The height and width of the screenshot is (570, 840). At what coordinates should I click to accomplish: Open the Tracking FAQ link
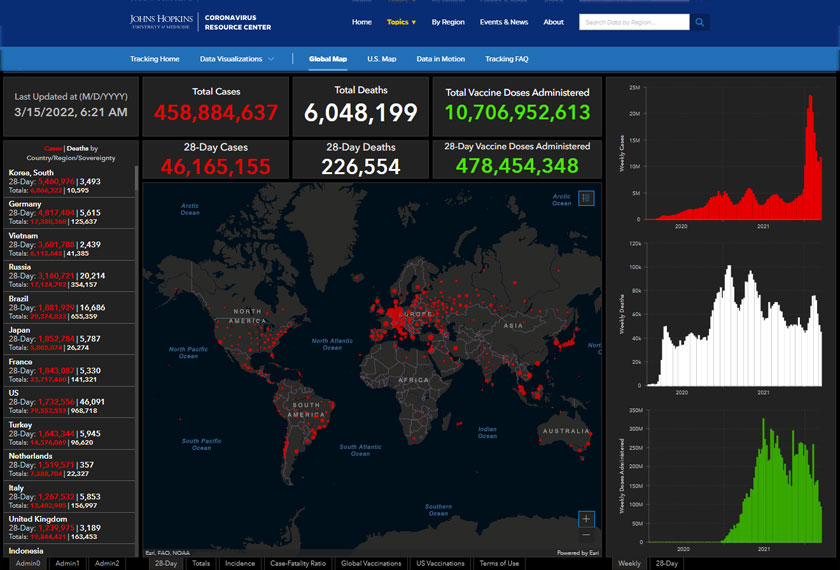[x=506, y=59]
